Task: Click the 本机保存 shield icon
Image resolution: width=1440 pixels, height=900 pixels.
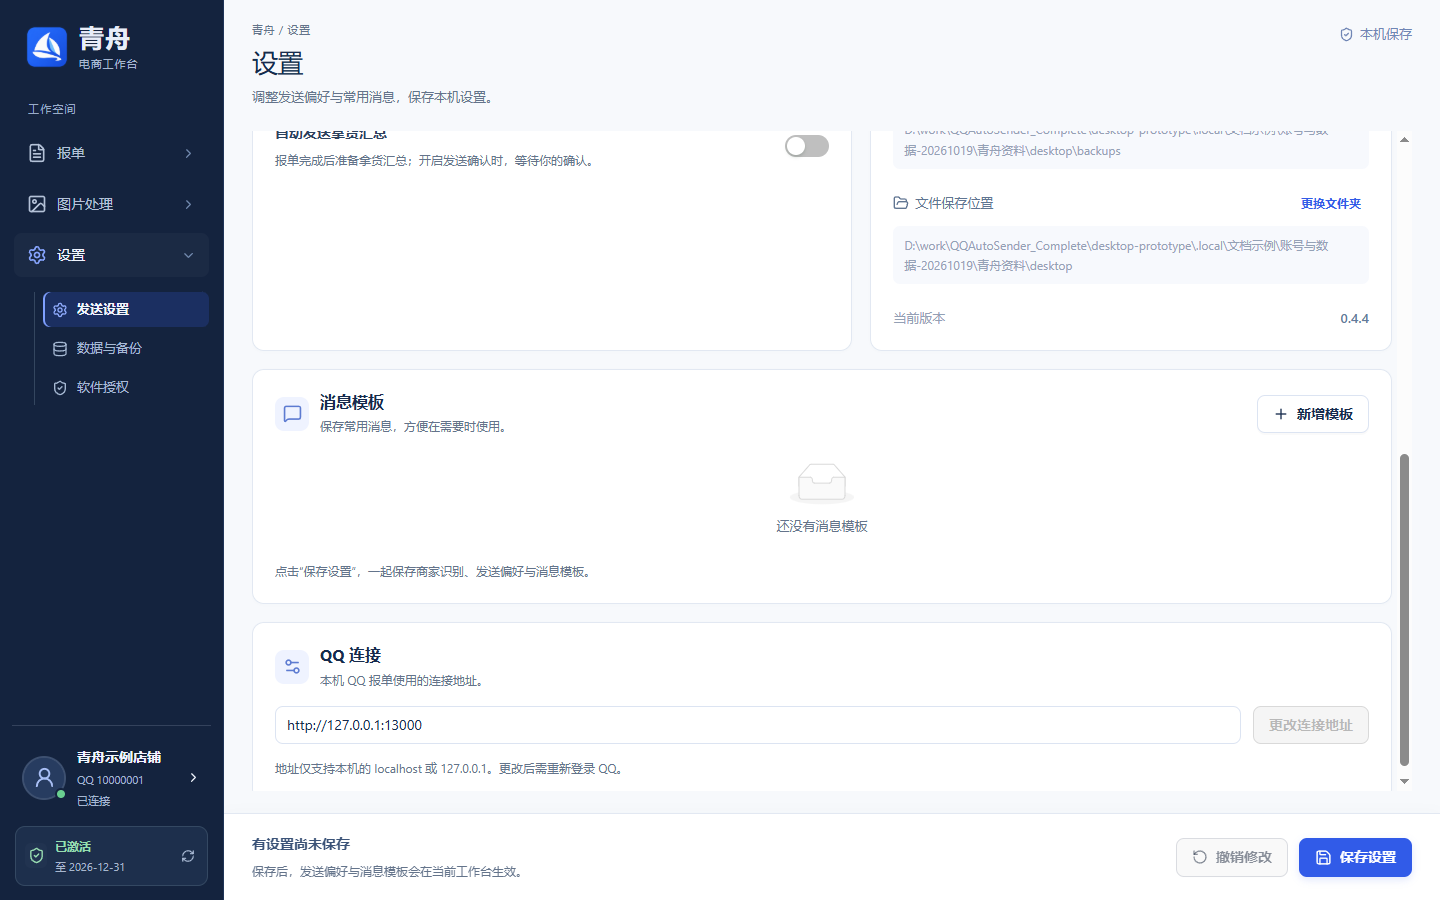Action: tap(1346, 34)
